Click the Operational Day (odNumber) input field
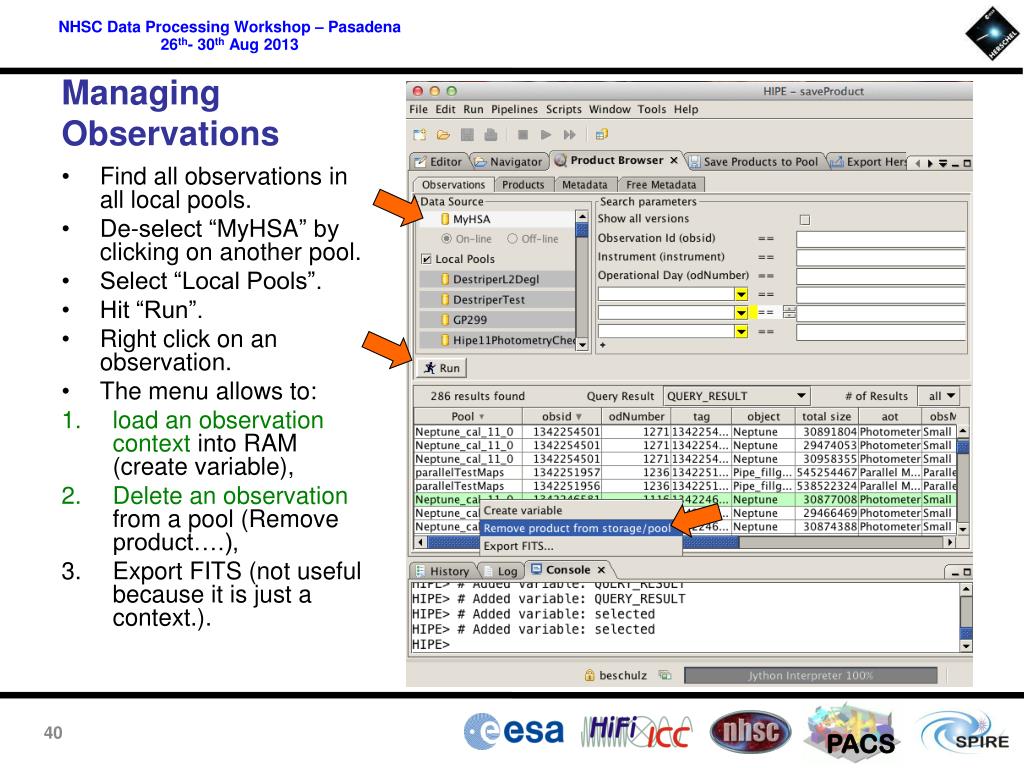The image size is (1024, 768). click(880, 276)
